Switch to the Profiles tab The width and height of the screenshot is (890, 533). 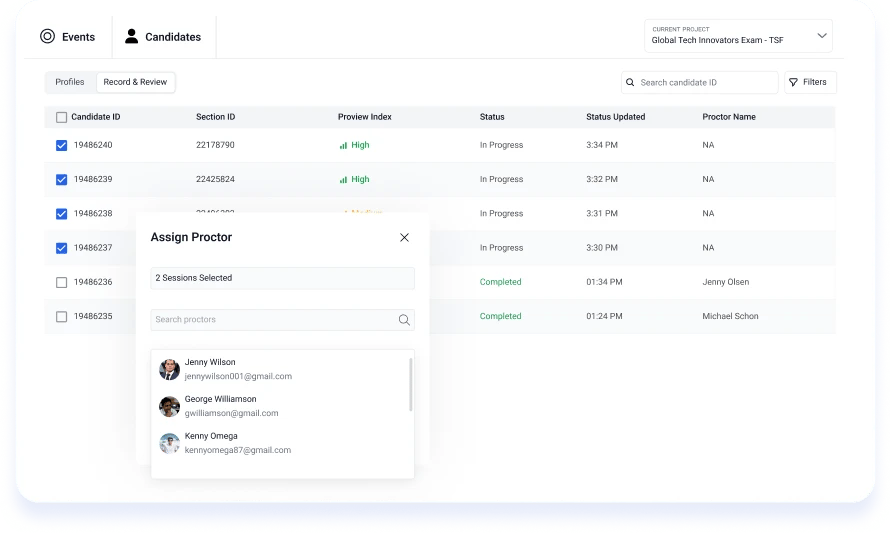(70, 82)
